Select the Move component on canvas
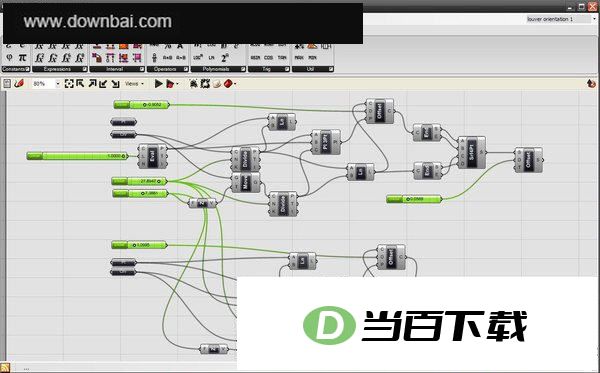The width and height of the screenshot is (600, 373). click(x=246, y=182)
